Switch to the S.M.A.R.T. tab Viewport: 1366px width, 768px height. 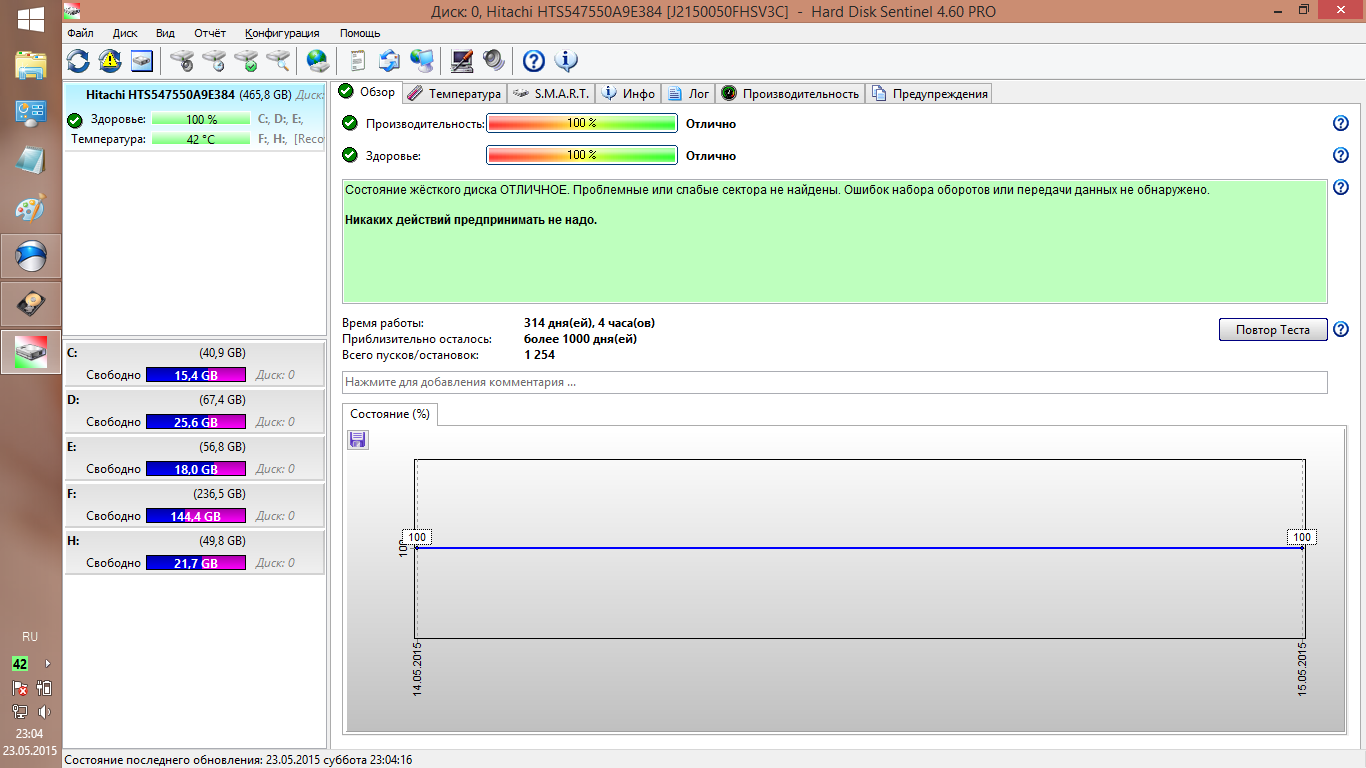551,93
